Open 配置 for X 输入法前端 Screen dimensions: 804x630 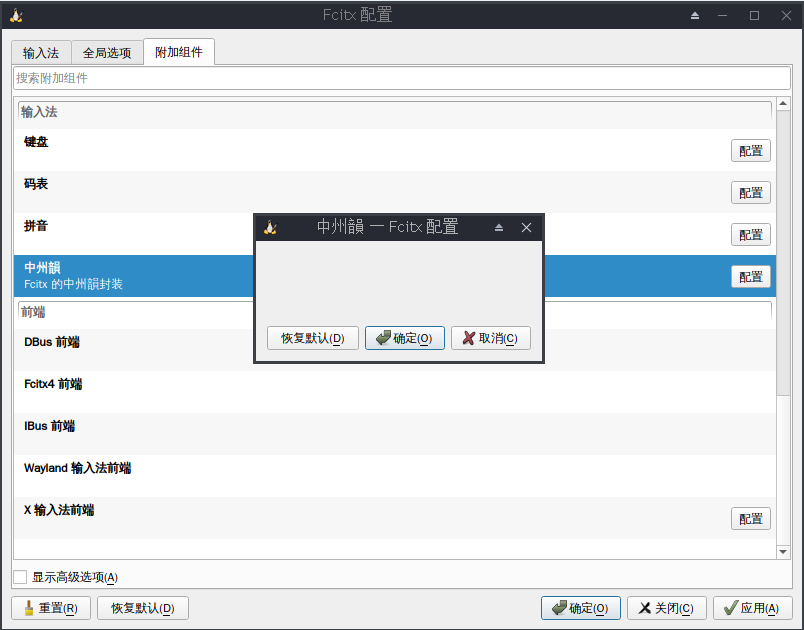point(751,519)
